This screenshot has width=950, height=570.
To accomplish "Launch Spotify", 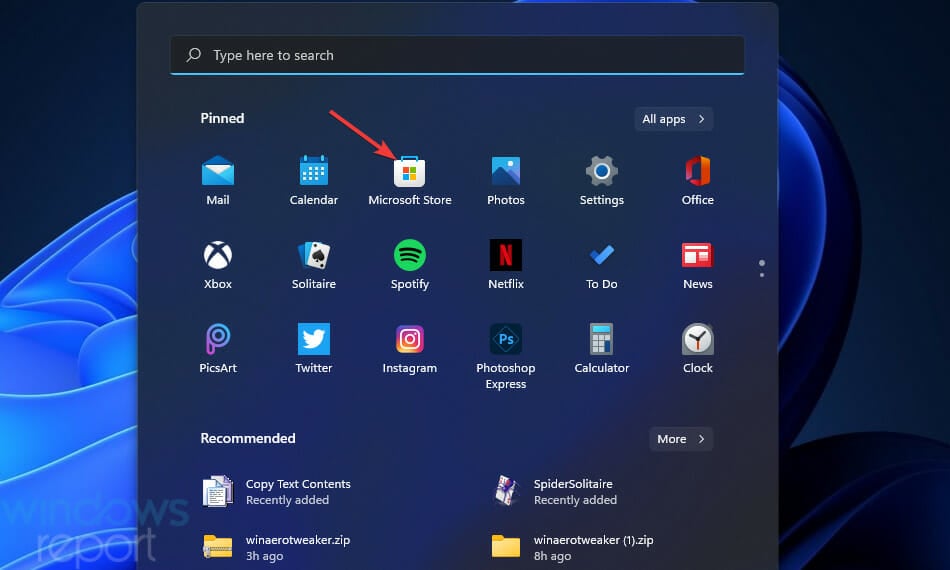I will coord(410,264).
